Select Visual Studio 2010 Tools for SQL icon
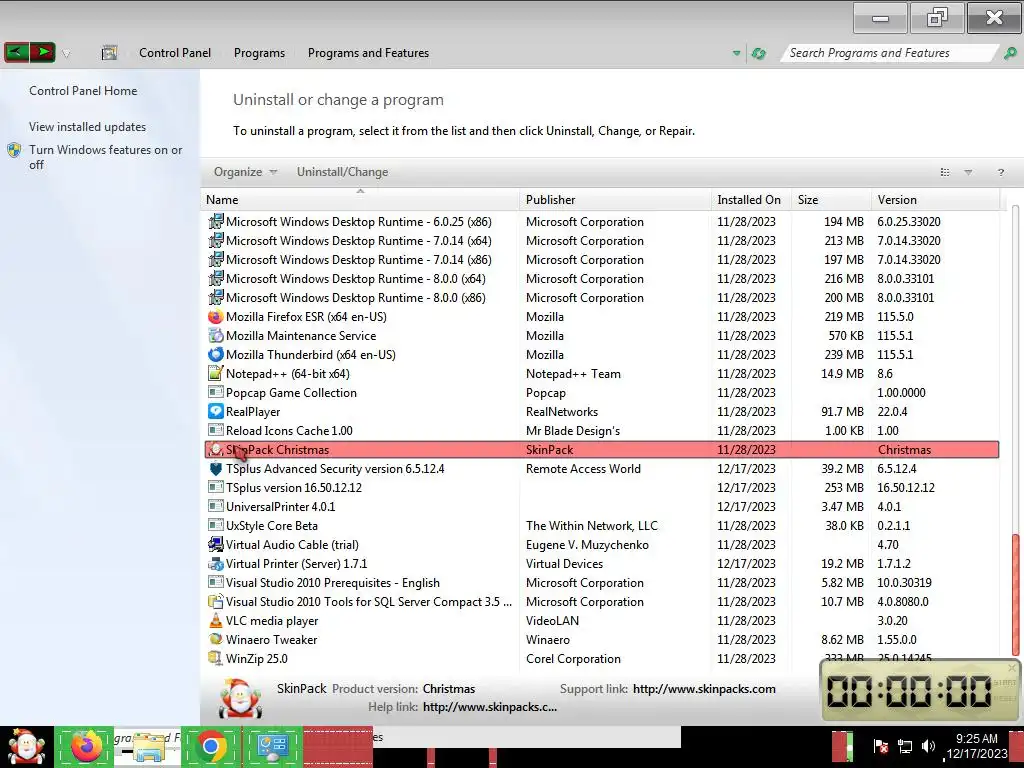The image size is (1024, 768). click(x=216, y=601)
